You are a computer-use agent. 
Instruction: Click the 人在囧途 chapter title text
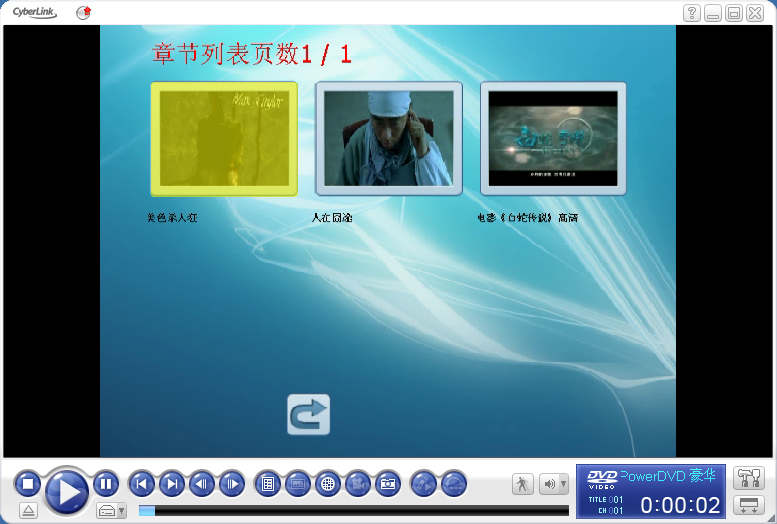(332, 218)
